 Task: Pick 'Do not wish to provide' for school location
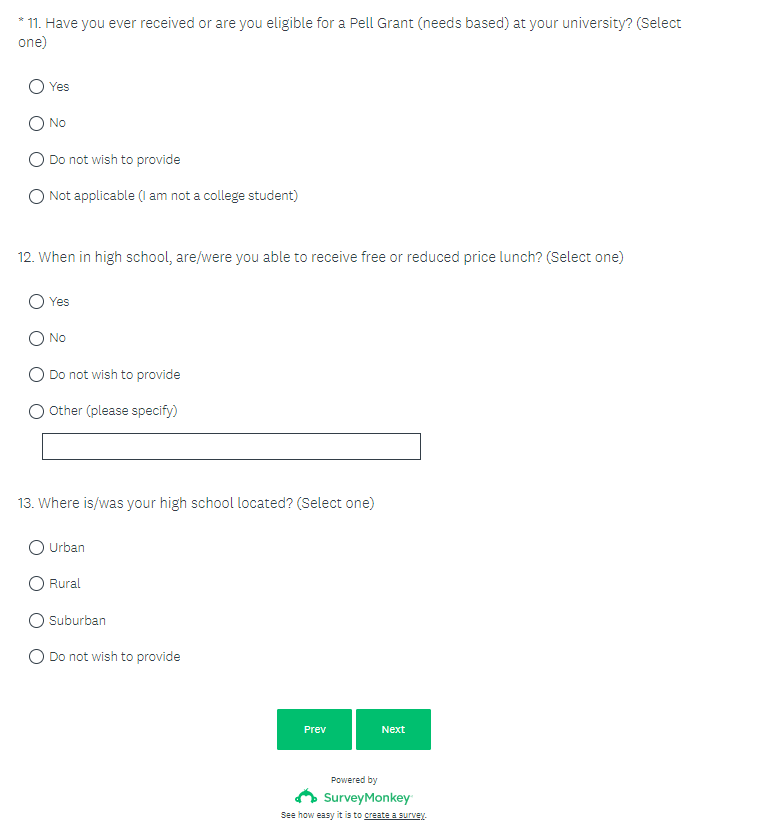(x=37, y=657)
